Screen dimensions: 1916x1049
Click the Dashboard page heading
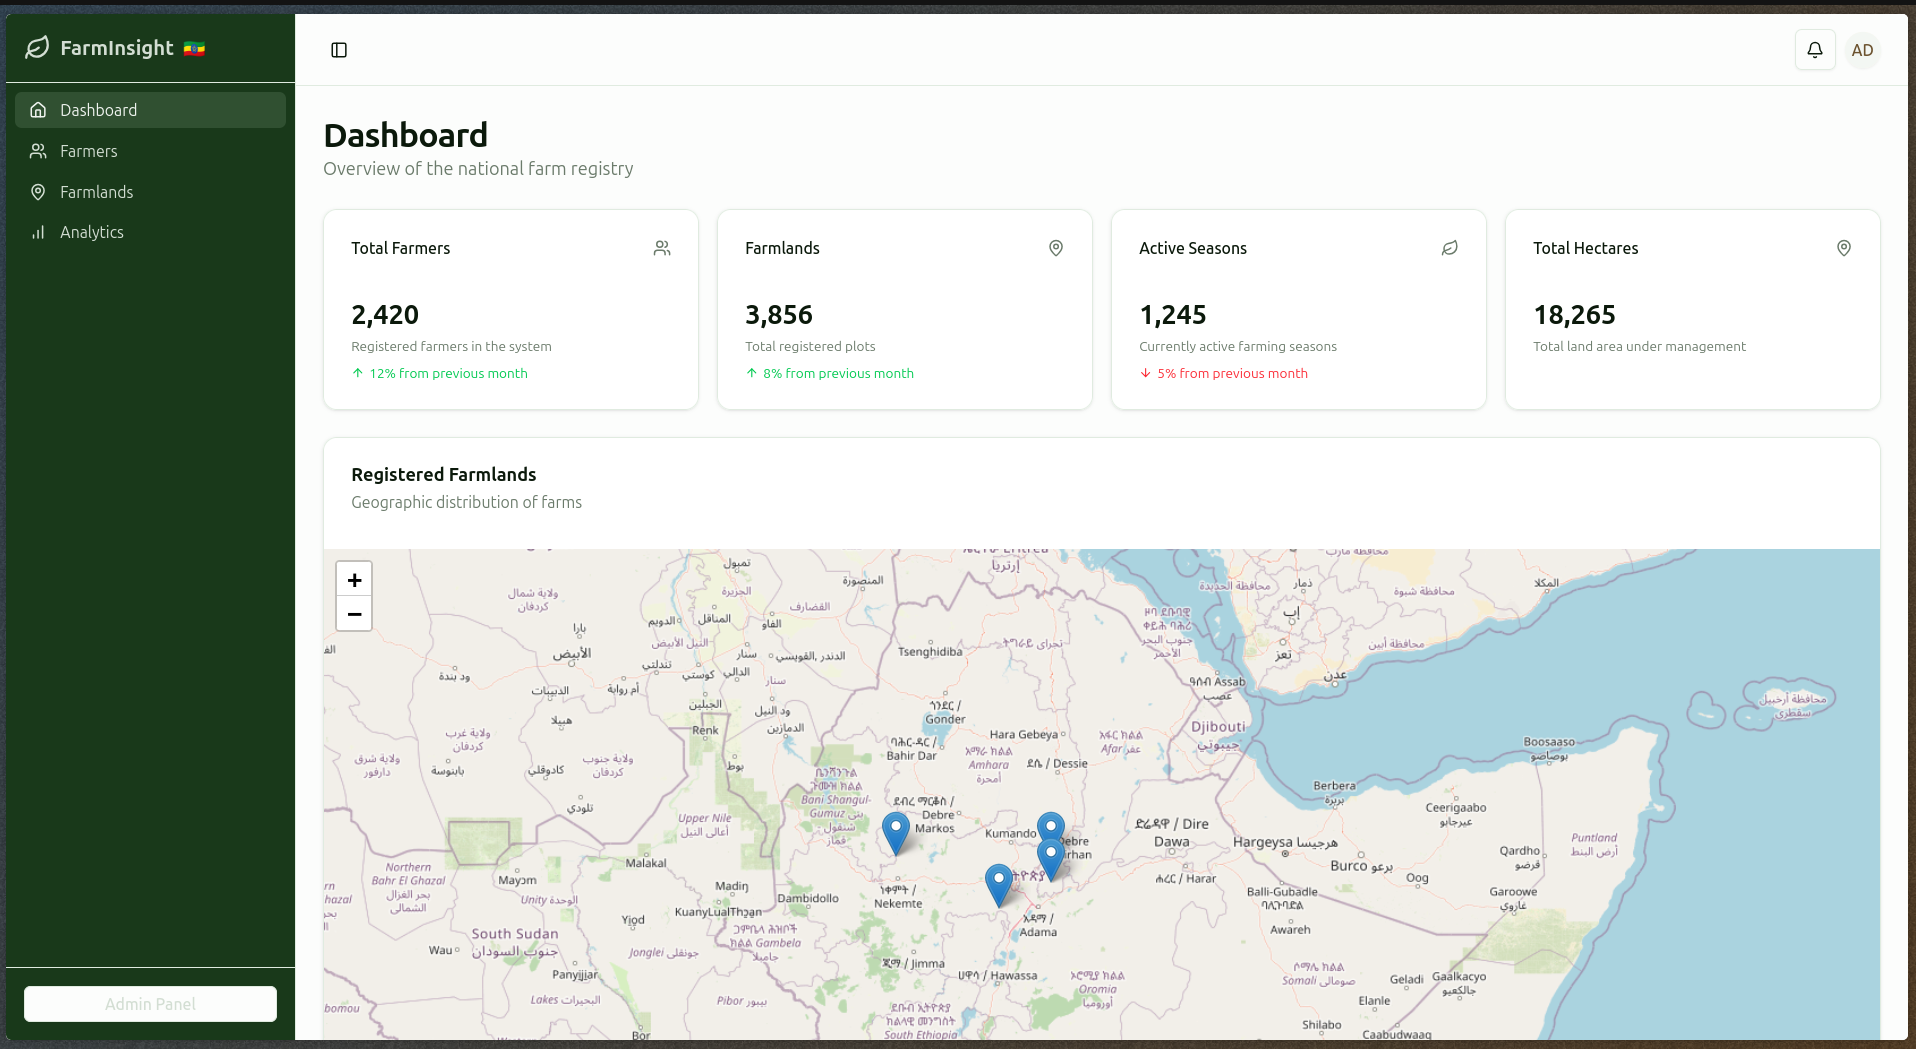(406, 135)
